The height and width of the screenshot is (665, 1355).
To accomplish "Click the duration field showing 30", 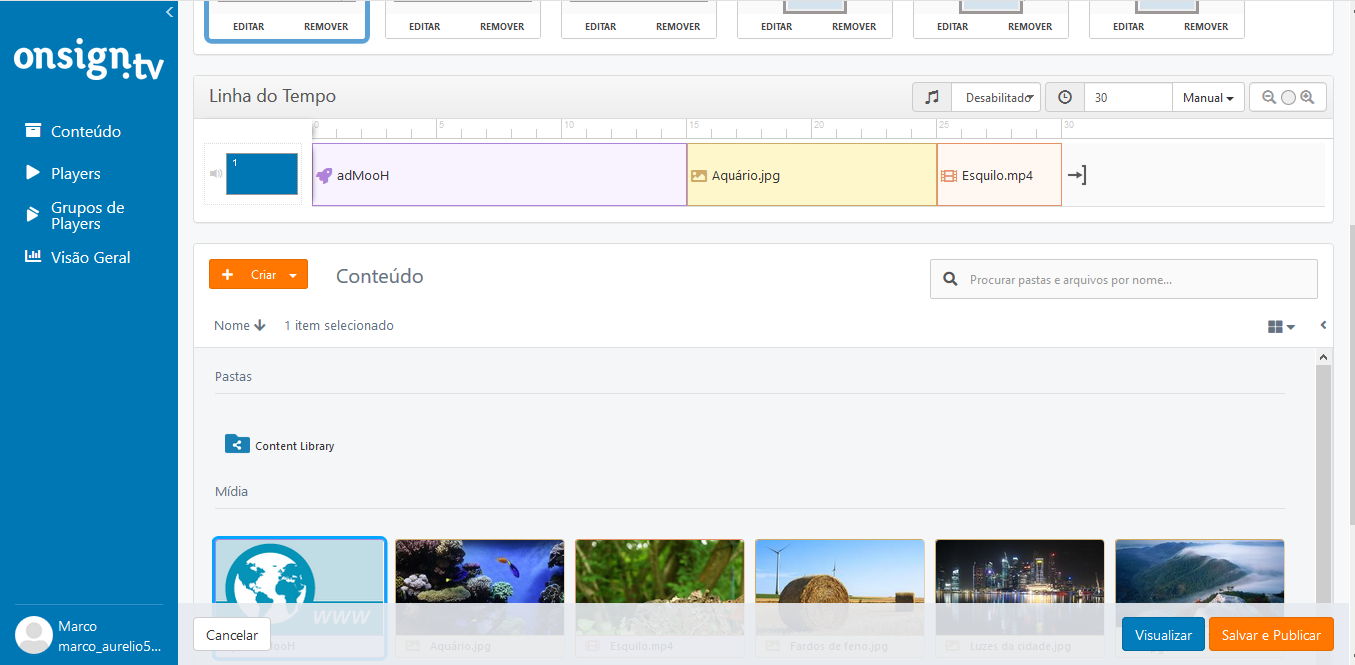I will click(x=1128, y=97).
